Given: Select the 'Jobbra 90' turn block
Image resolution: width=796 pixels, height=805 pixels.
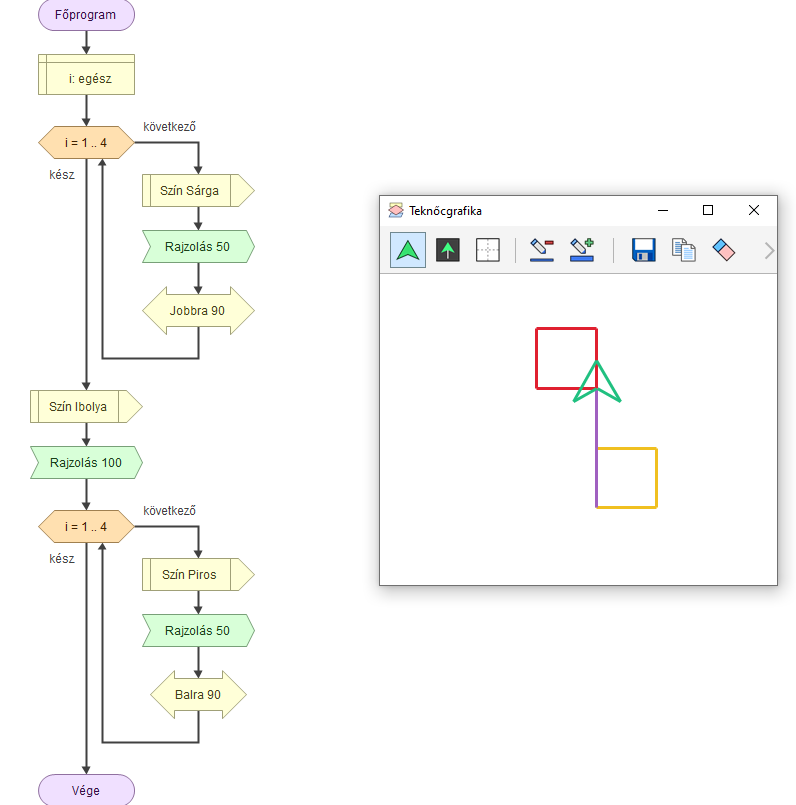Looking at the screenshot, I should click(x=197, y=311).
